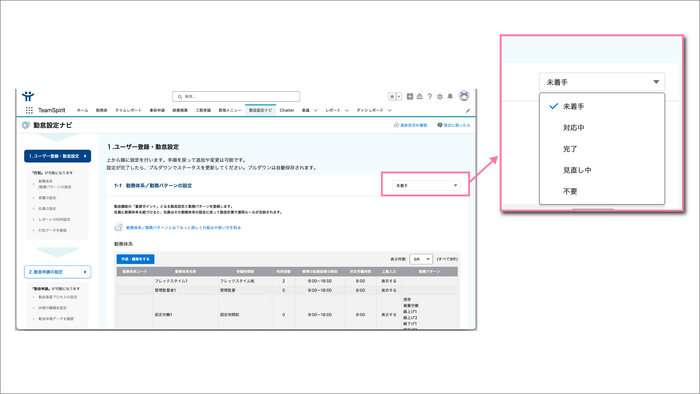Click the 未着手 combo box in the enlarged callout
The height and width of the screenshot is (394, 700).
pyautogui.click(x=602, y=82)
